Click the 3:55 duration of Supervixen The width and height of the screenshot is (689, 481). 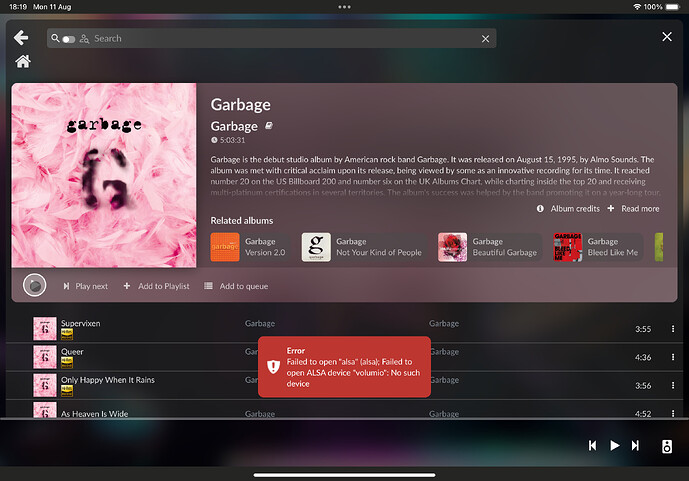click(x=643, y=329)
